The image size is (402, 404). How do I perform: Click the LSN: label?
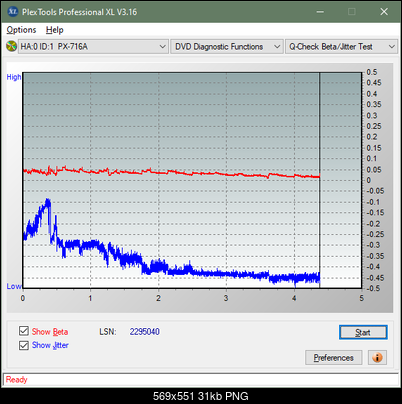tap(108, 332)
